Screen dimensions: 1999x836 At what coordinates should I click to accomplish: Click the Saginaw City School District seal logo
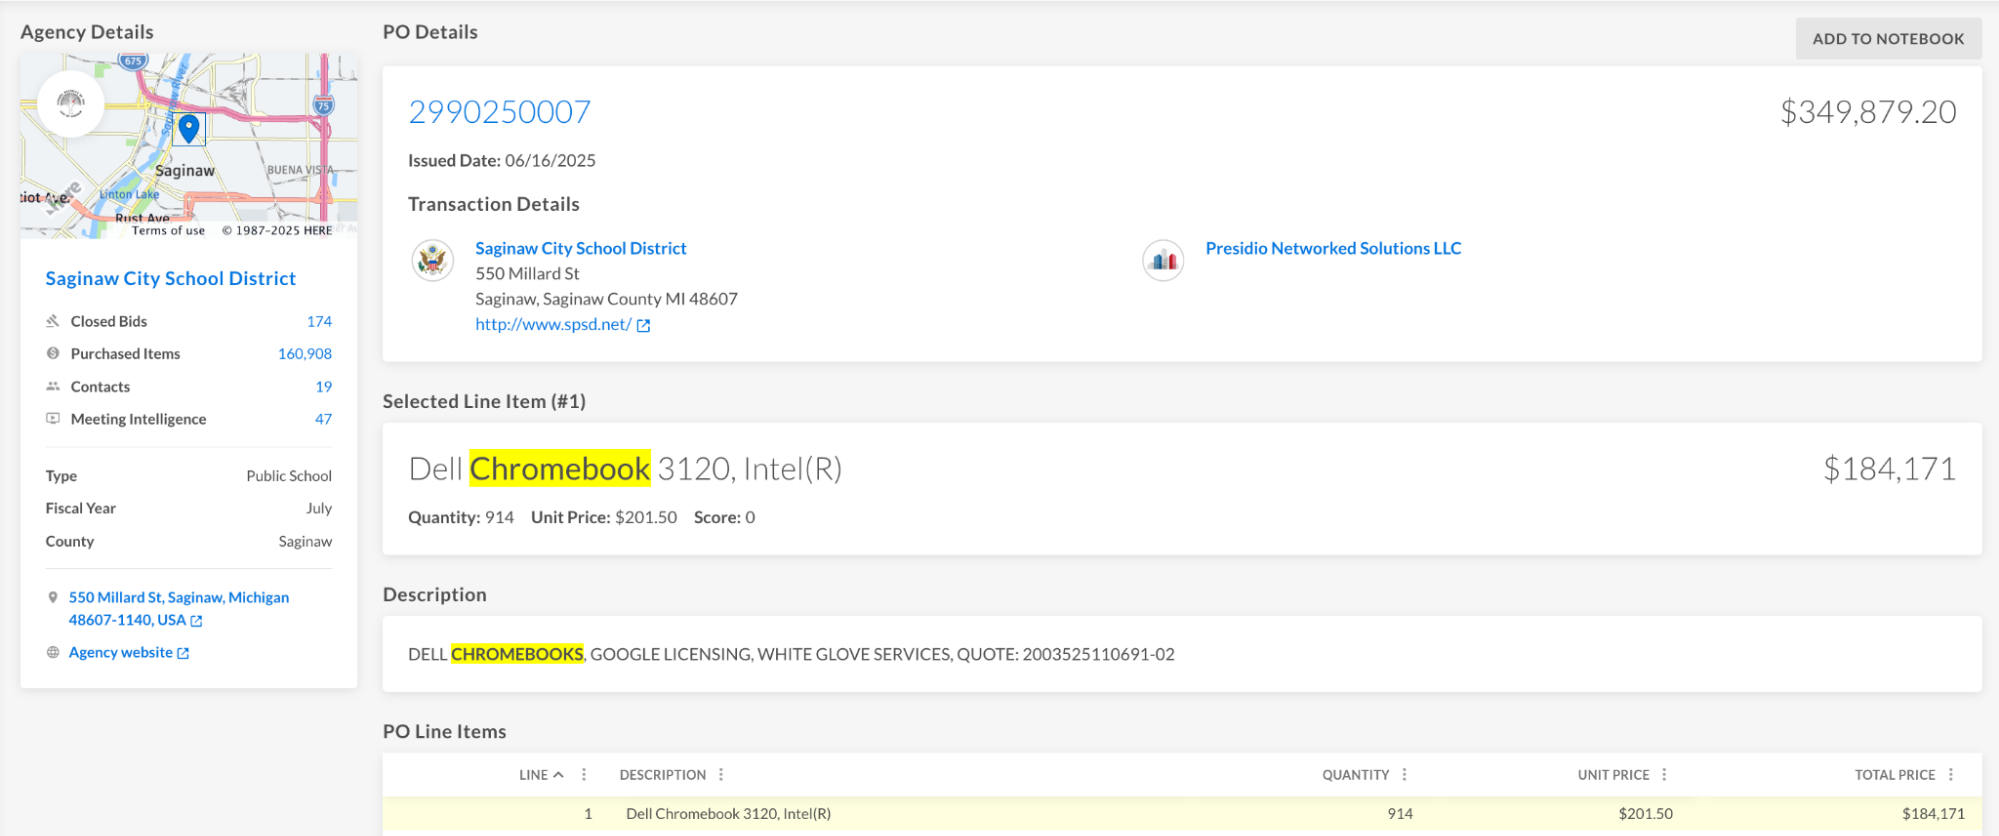click(432, 261)
